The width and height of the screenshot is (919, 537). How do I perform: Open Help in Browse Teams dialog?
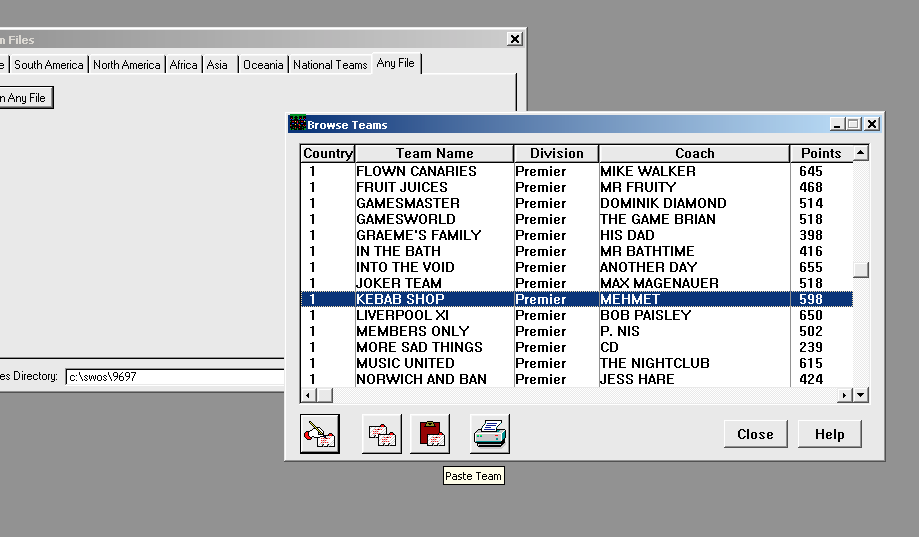tap(829, 434)
